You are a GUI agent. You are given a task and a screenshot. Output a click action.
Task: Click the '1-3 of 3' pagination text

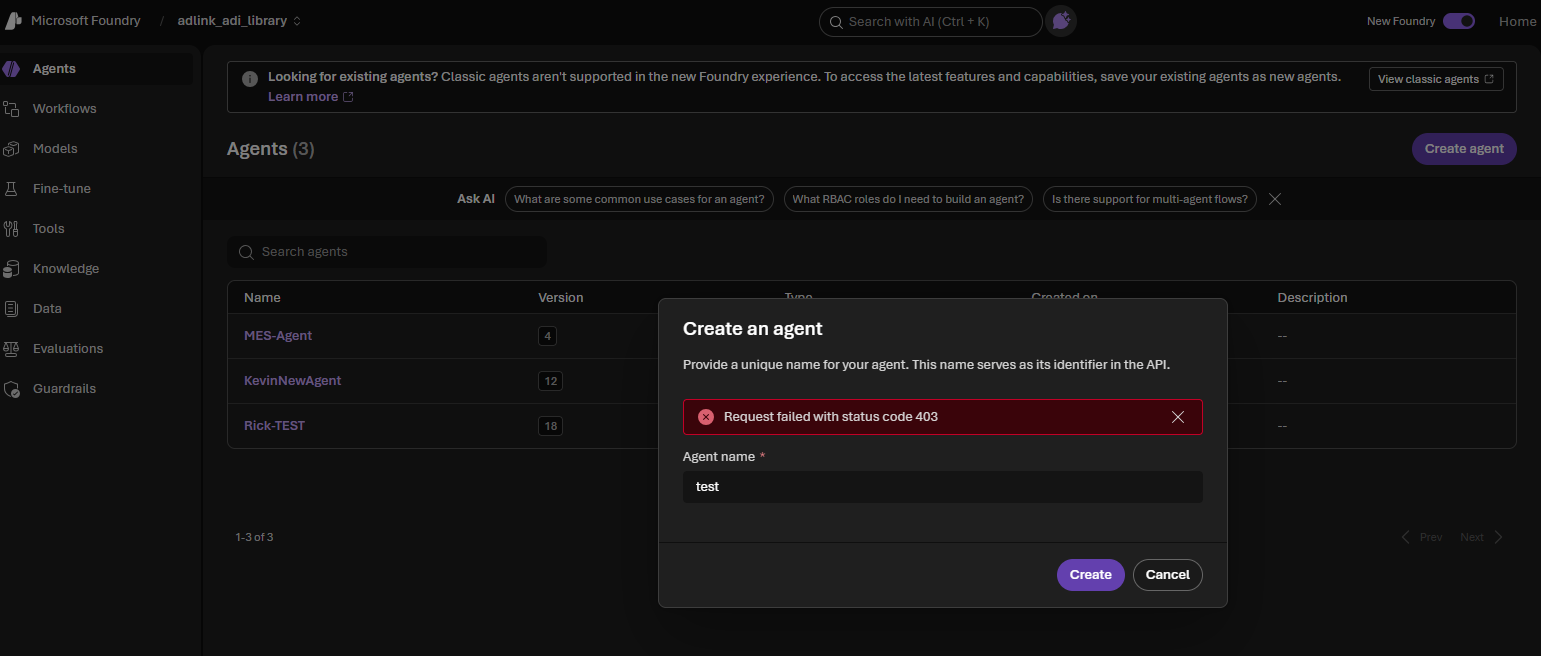(x=254, y=537)
